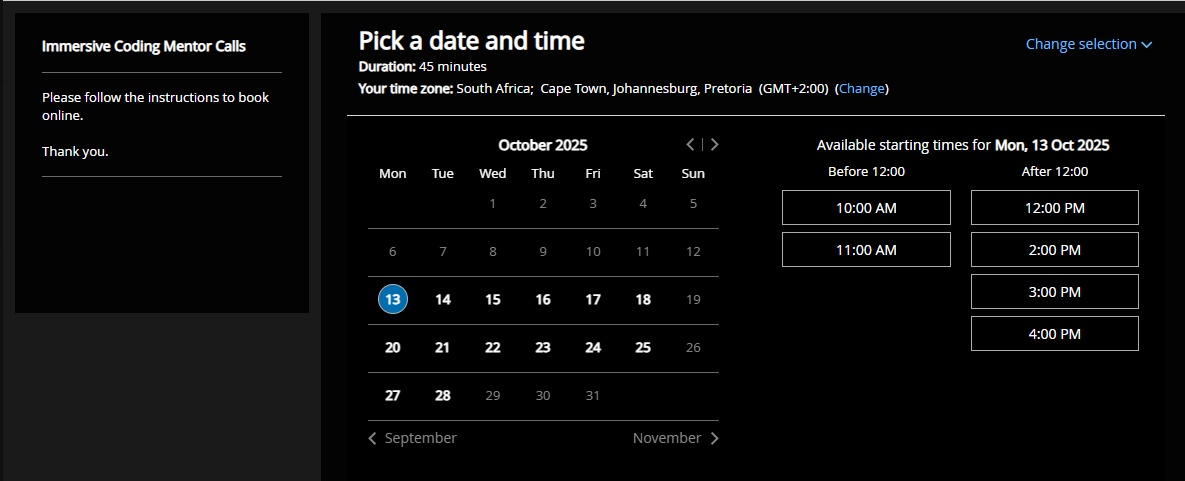Go to next month using right chevron
This screenshot has height=481, width=1185.
tap(714, 144)
